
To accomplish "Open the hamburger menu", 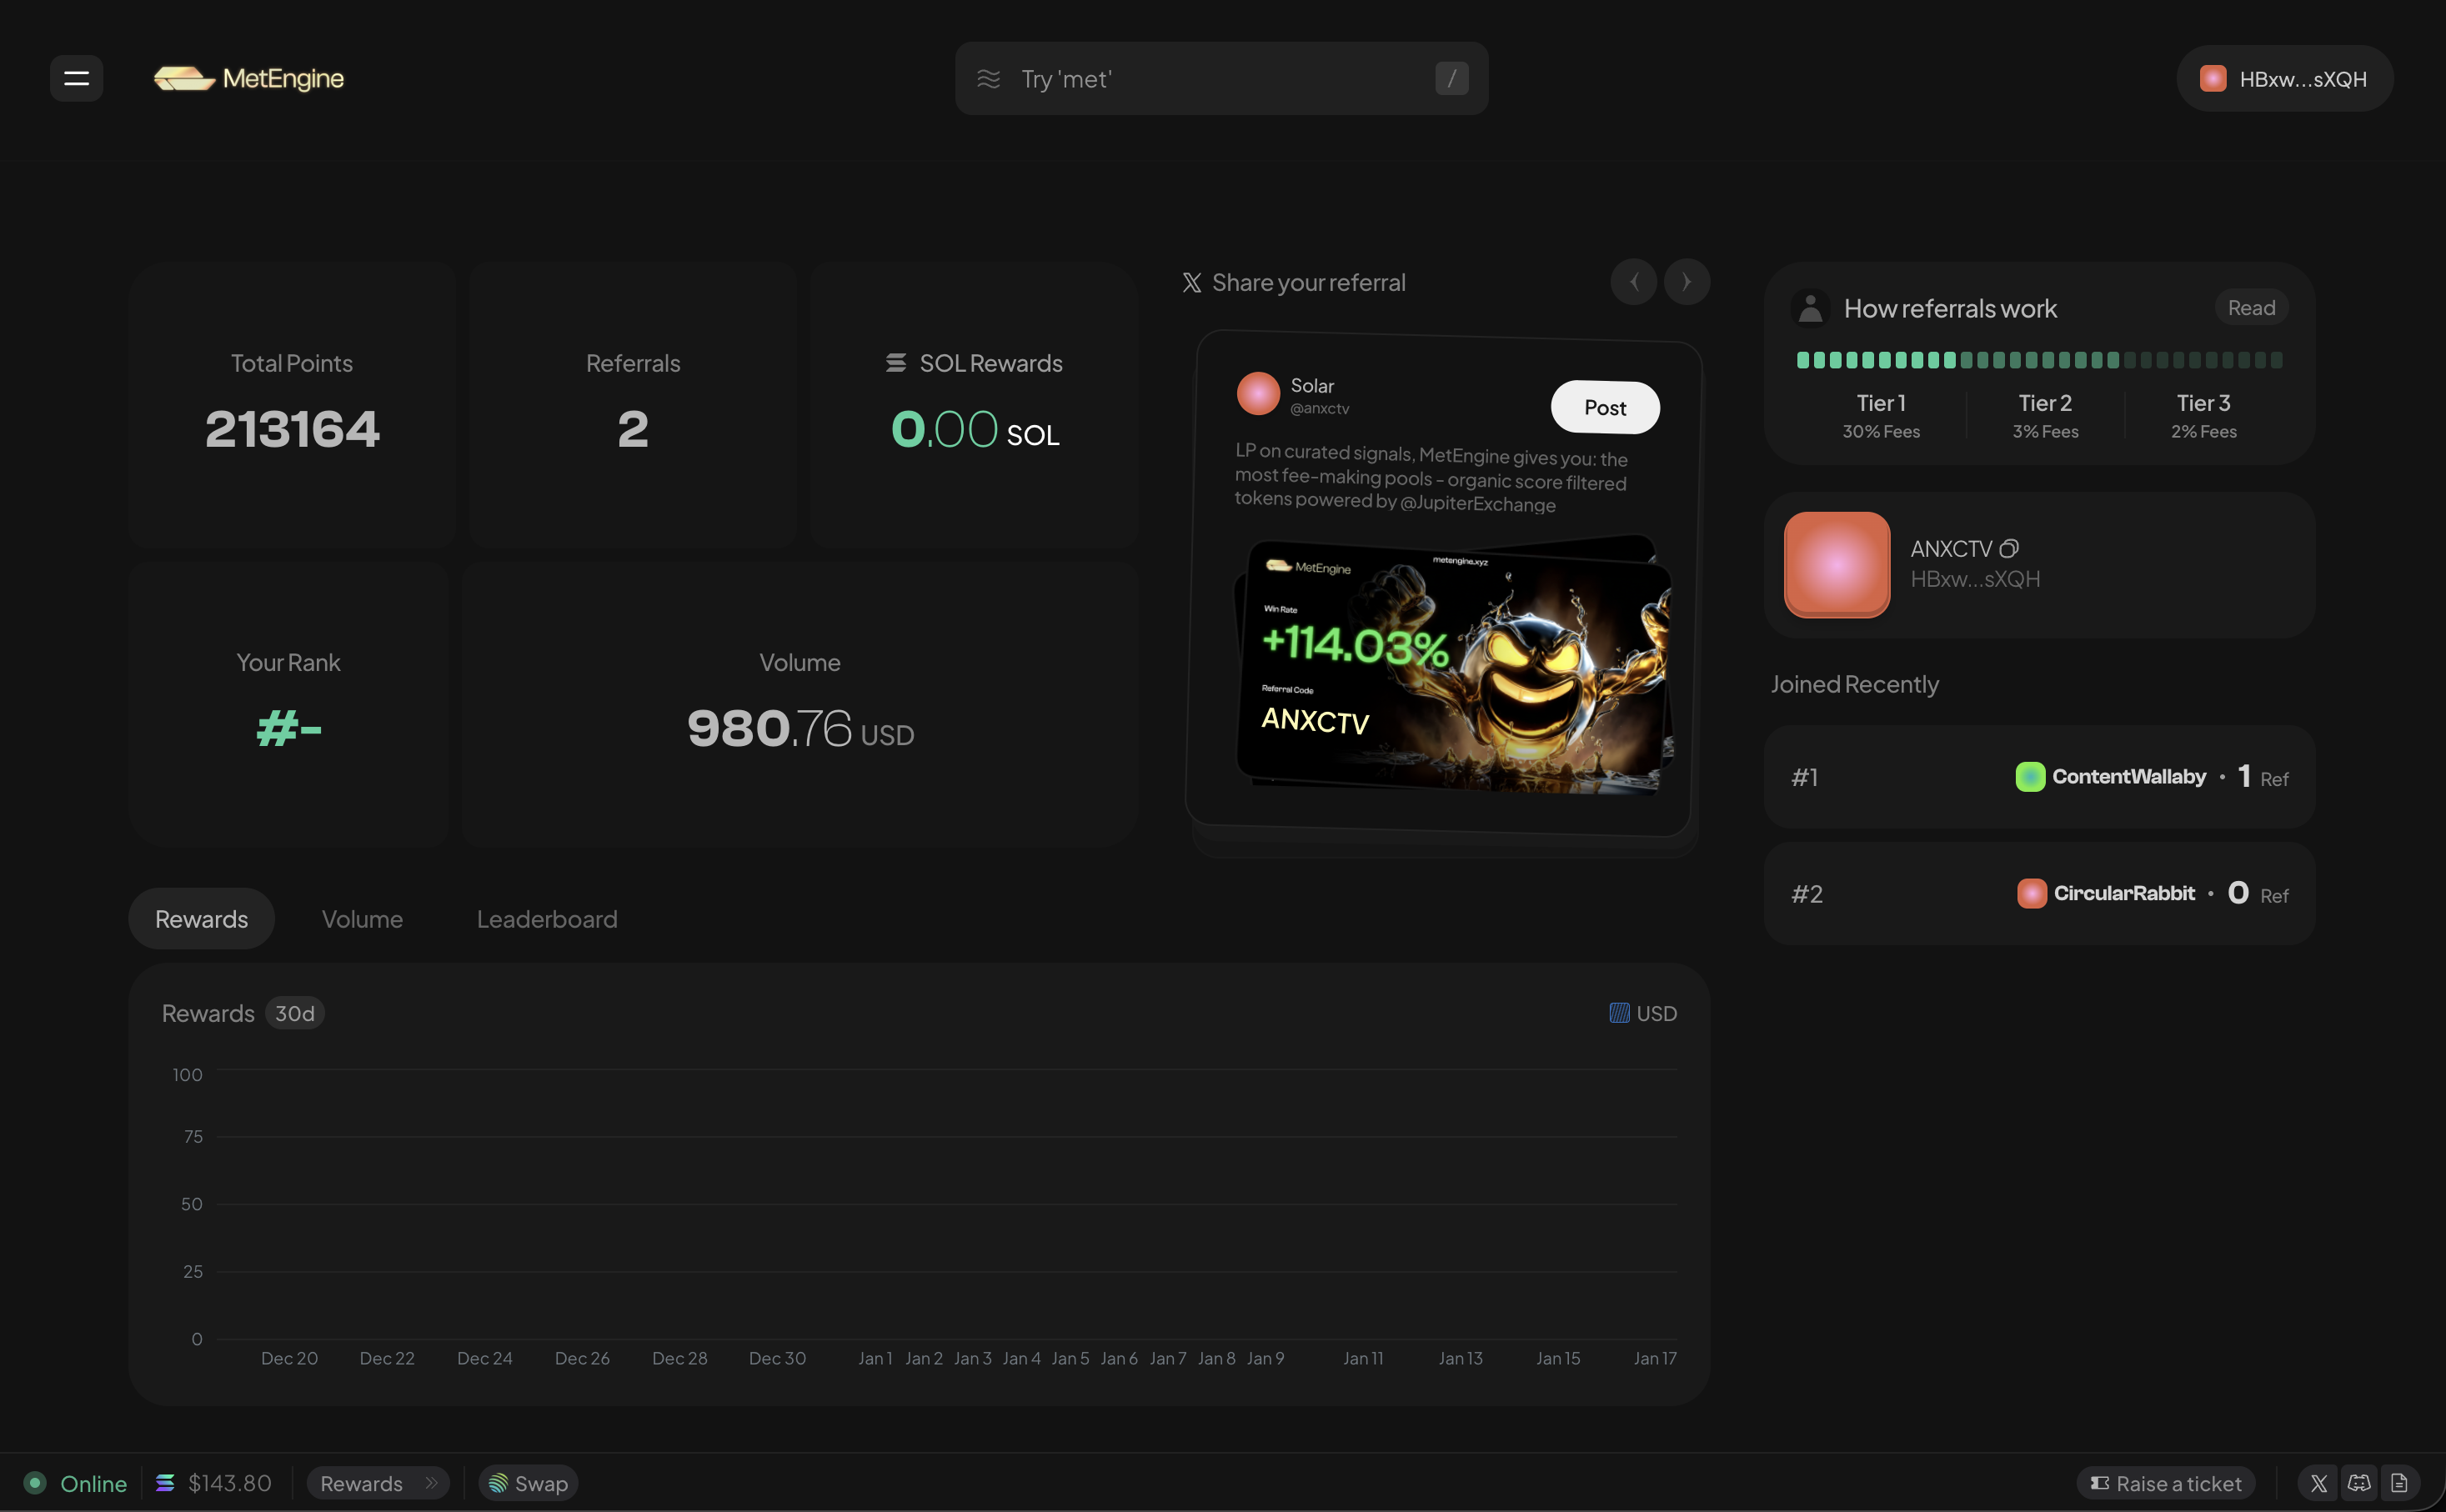I will click(x=77, y=78).
